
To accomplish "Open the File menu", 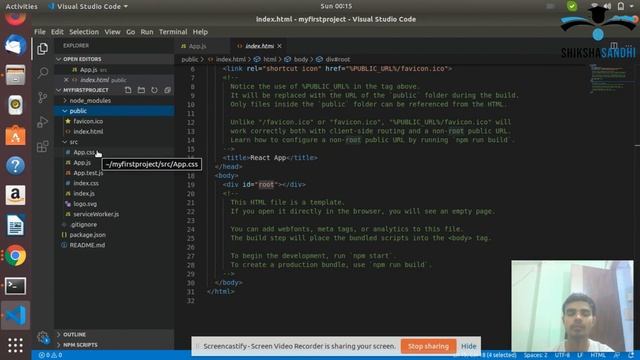I will click(40, 32).
